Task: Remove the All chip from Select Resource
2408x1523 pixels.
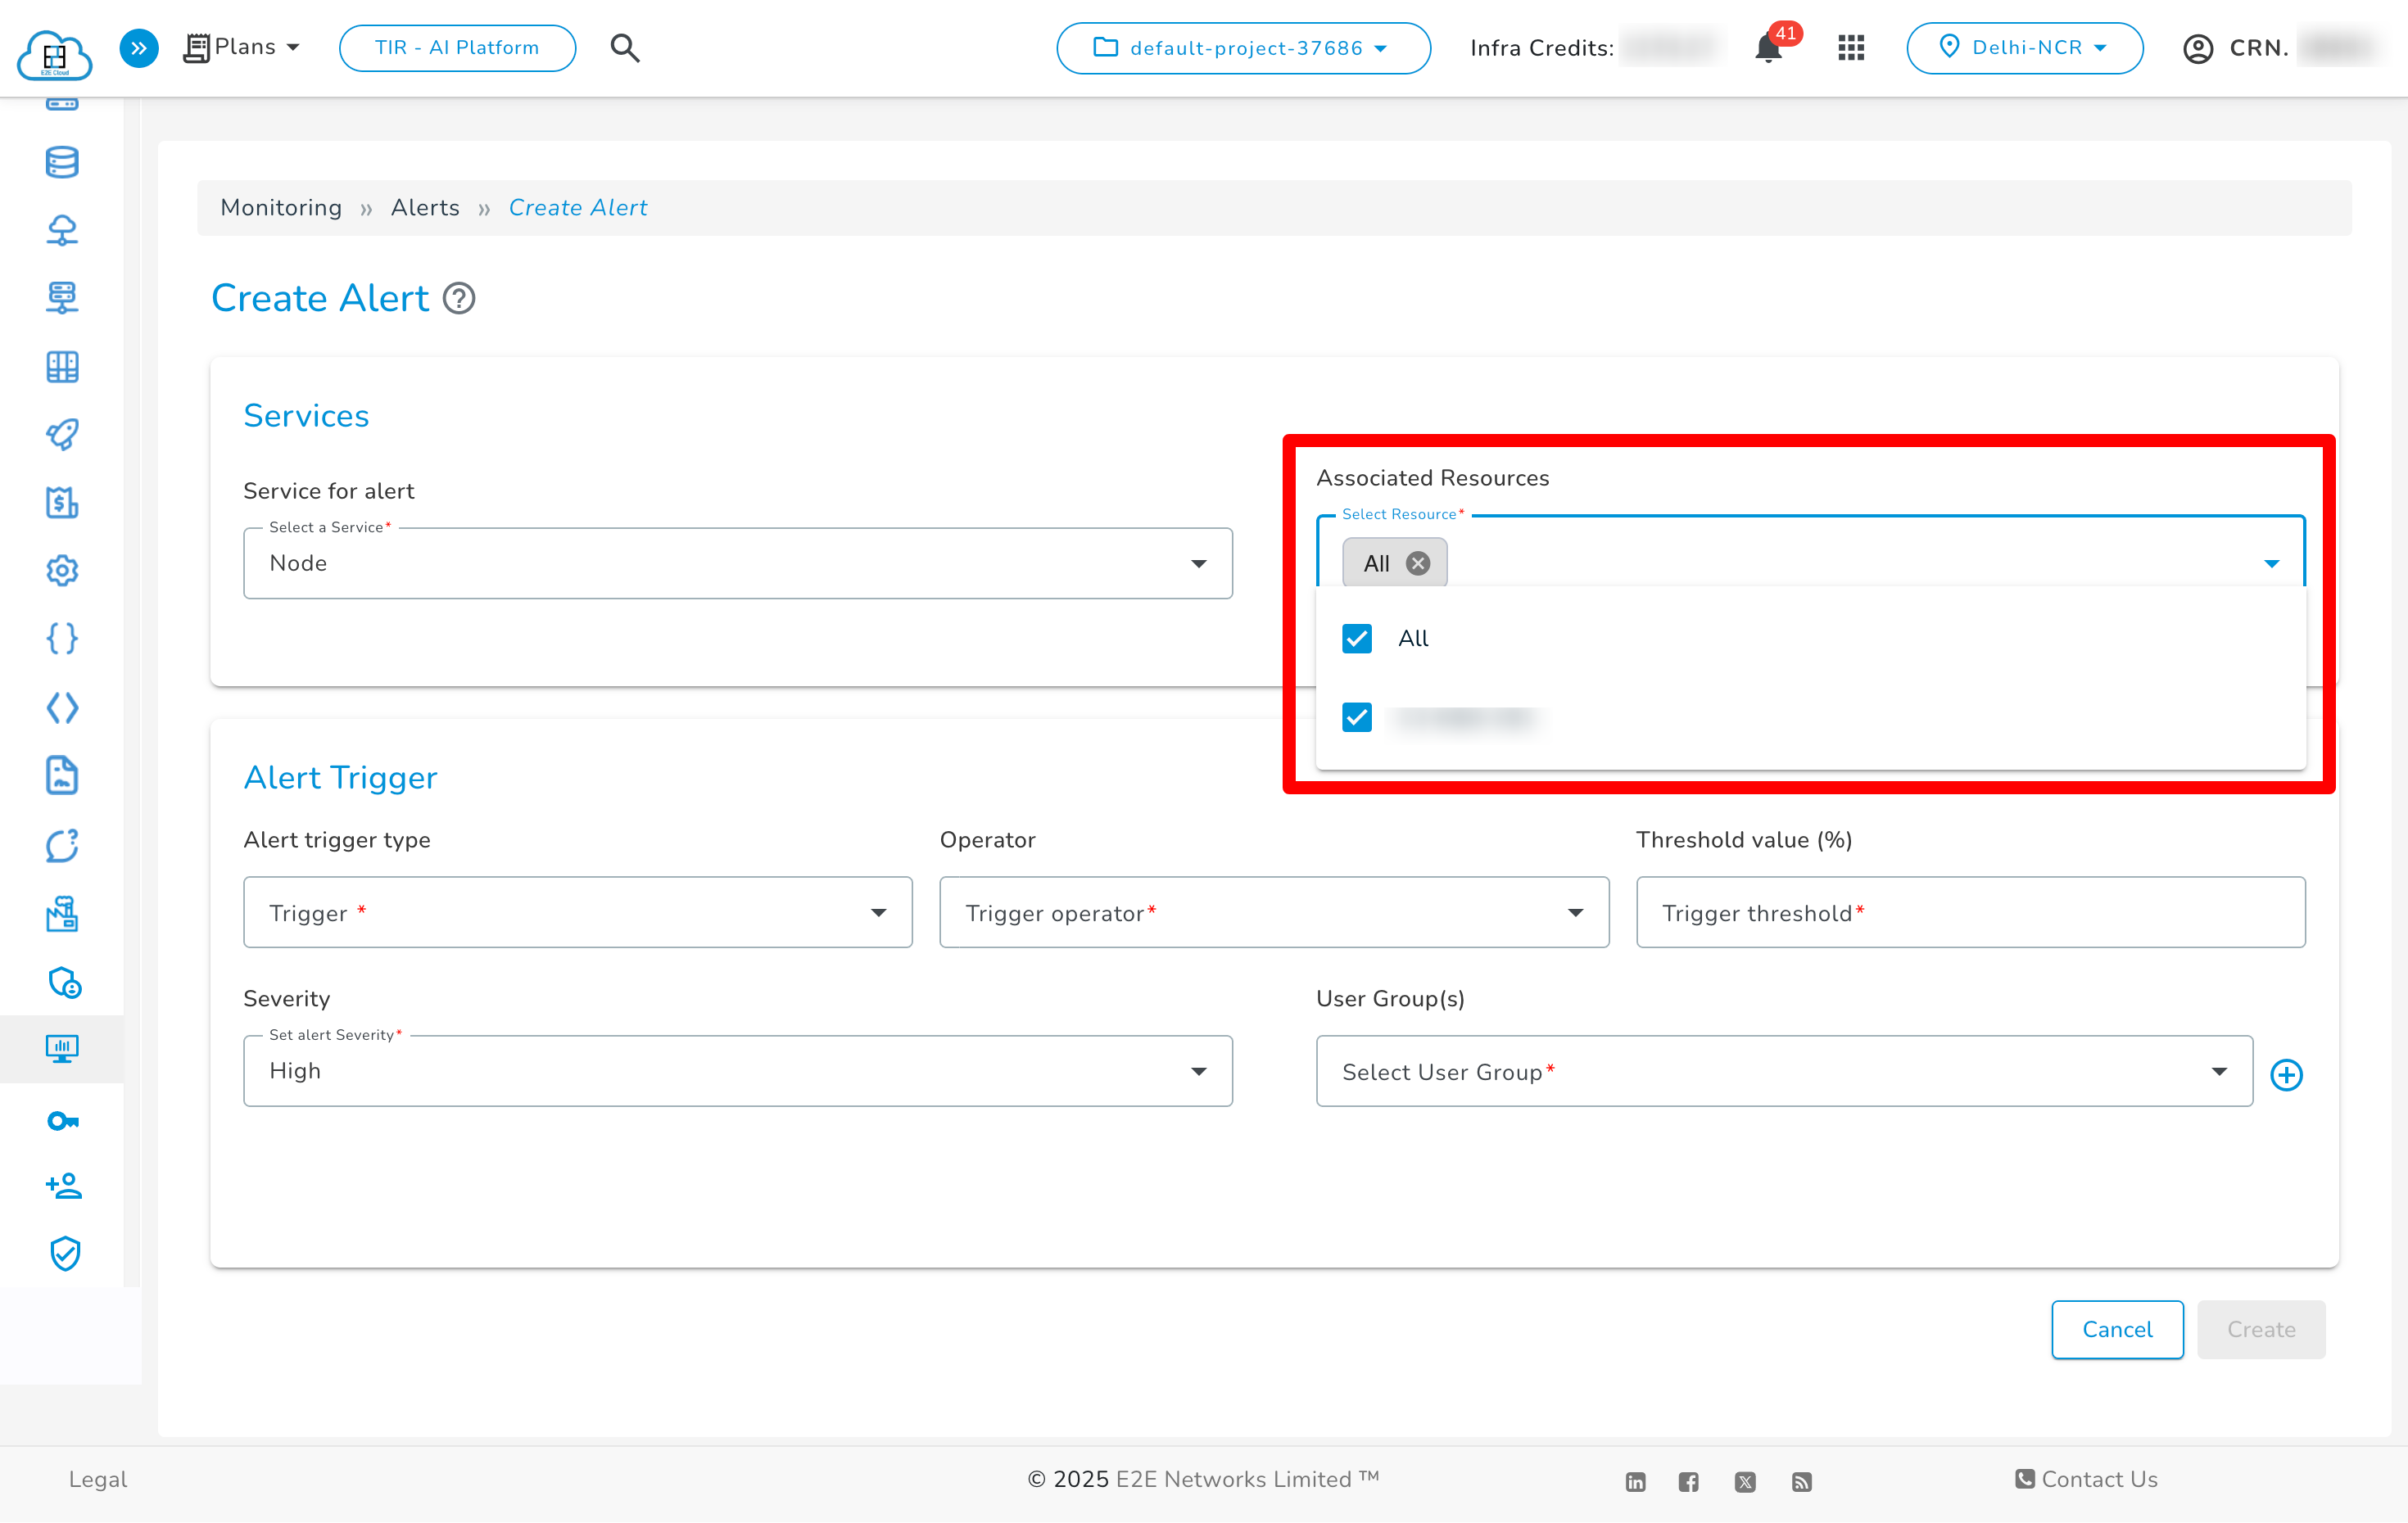Action: [1417, 562]
